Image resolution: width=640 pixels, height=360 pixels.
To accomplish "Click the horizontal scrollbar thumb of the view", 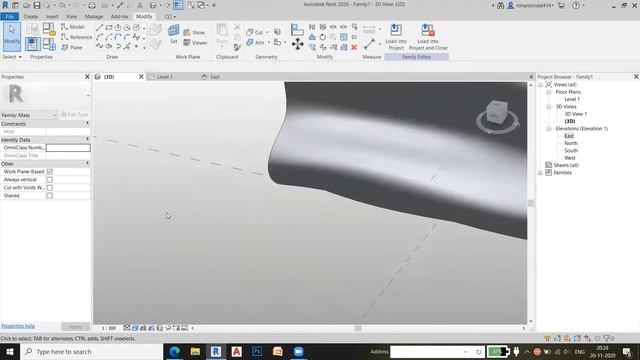I will click(358, 328).
